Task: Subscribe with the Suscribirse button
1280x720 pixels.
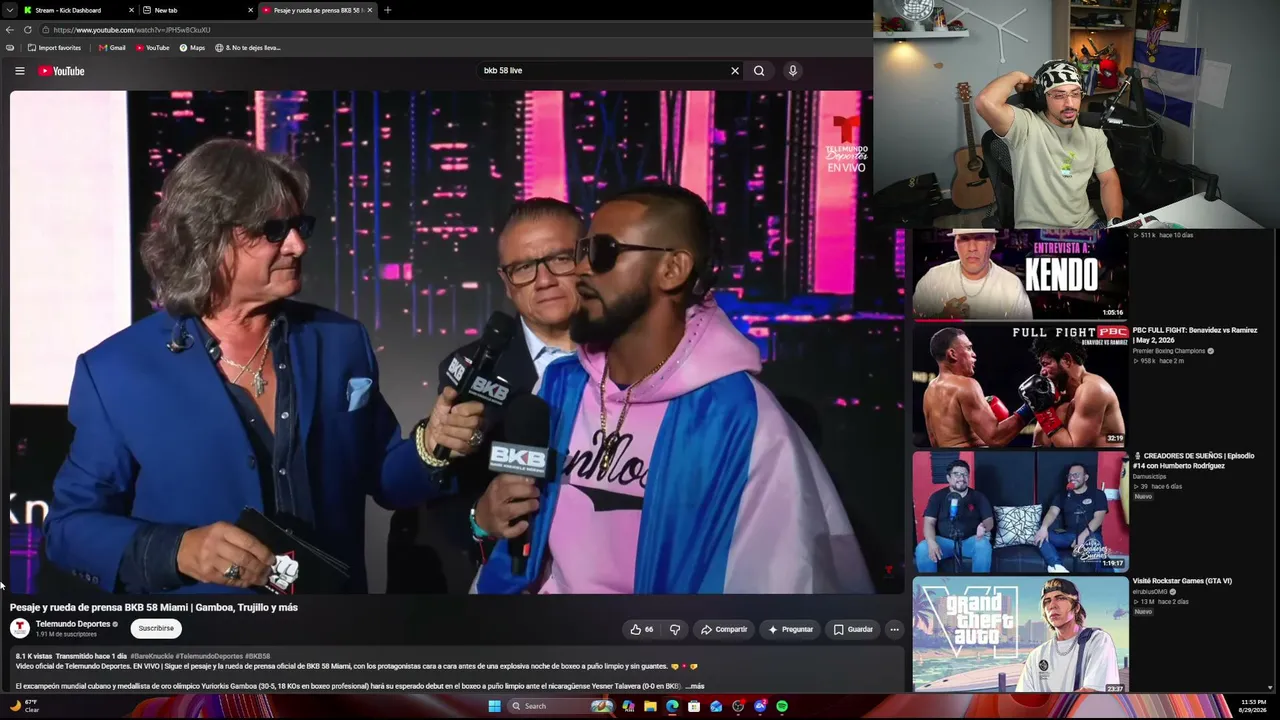Action: [x=156, y=628]
